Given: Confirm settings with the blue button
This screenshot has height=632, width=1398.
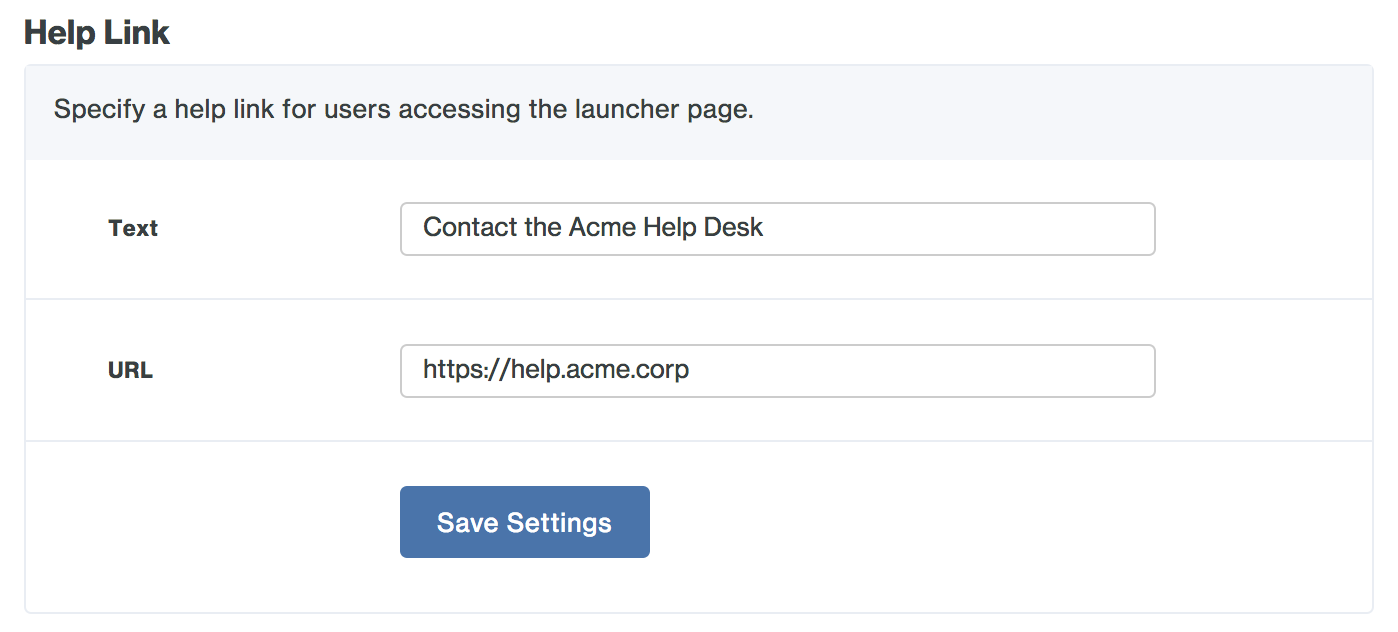Looking at the screenshot, I should point(524,521).
